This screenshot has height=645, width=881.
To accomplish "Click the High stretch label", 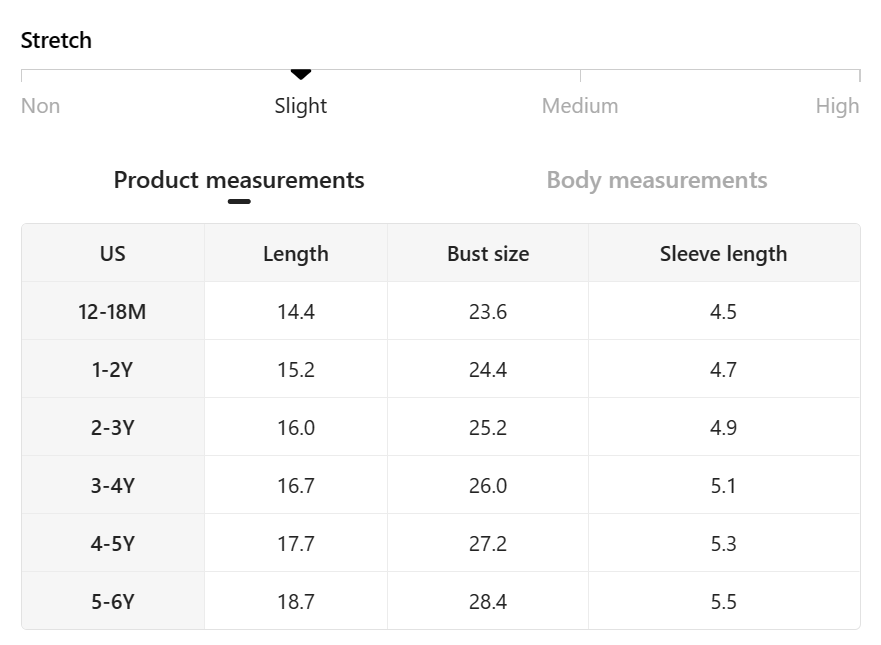I will pos(837,106).
